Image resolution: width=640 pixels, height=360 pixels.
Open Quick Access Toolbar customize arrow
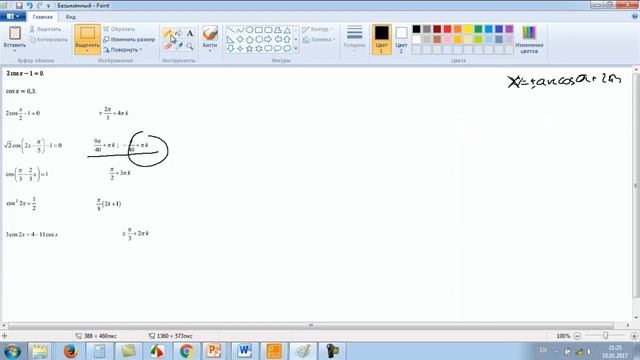click(x=48, y=6)
